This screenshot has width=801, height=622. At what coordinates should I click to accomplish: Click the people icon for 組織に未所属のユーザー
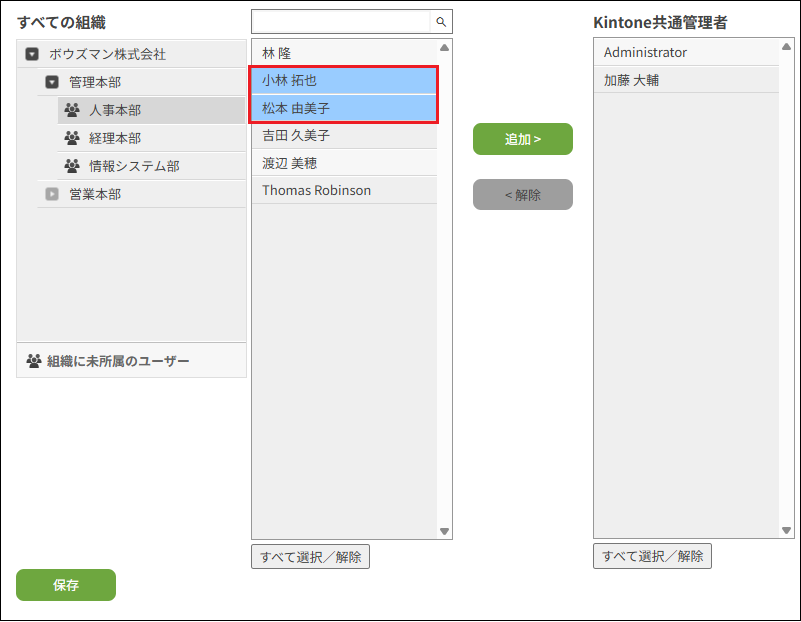click(34, 361)
